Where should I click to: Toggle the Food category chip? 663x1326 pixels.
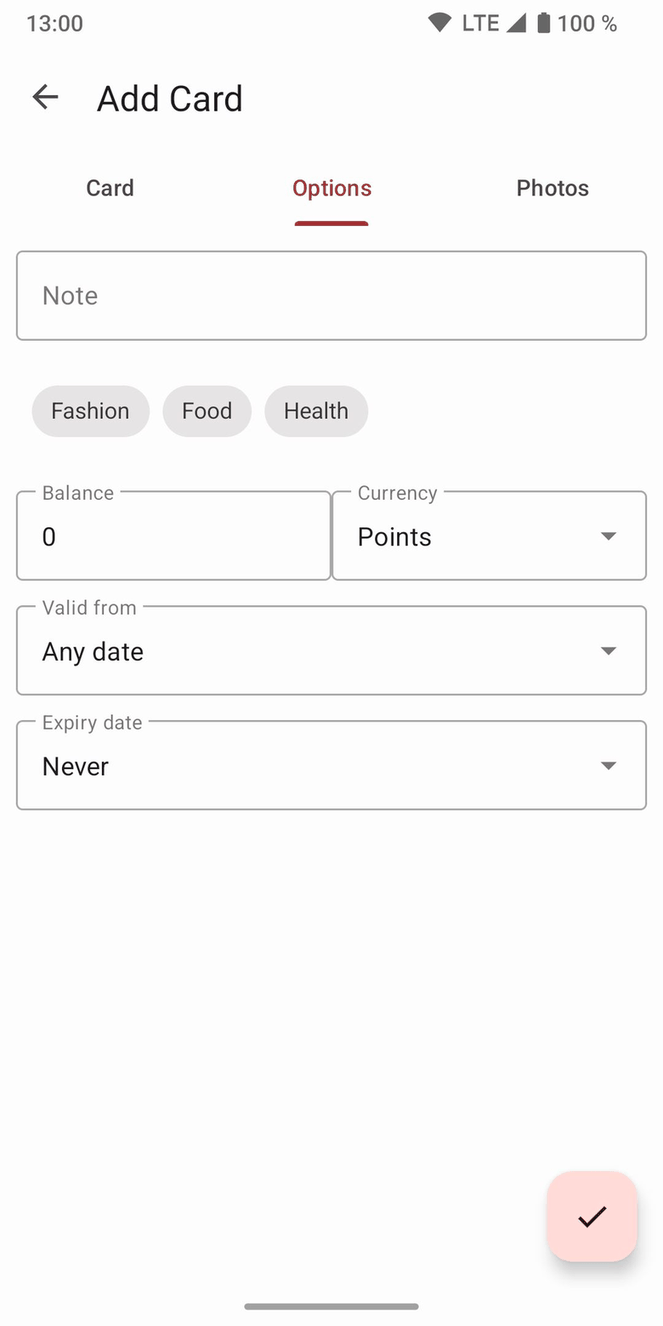pos(207,411)
